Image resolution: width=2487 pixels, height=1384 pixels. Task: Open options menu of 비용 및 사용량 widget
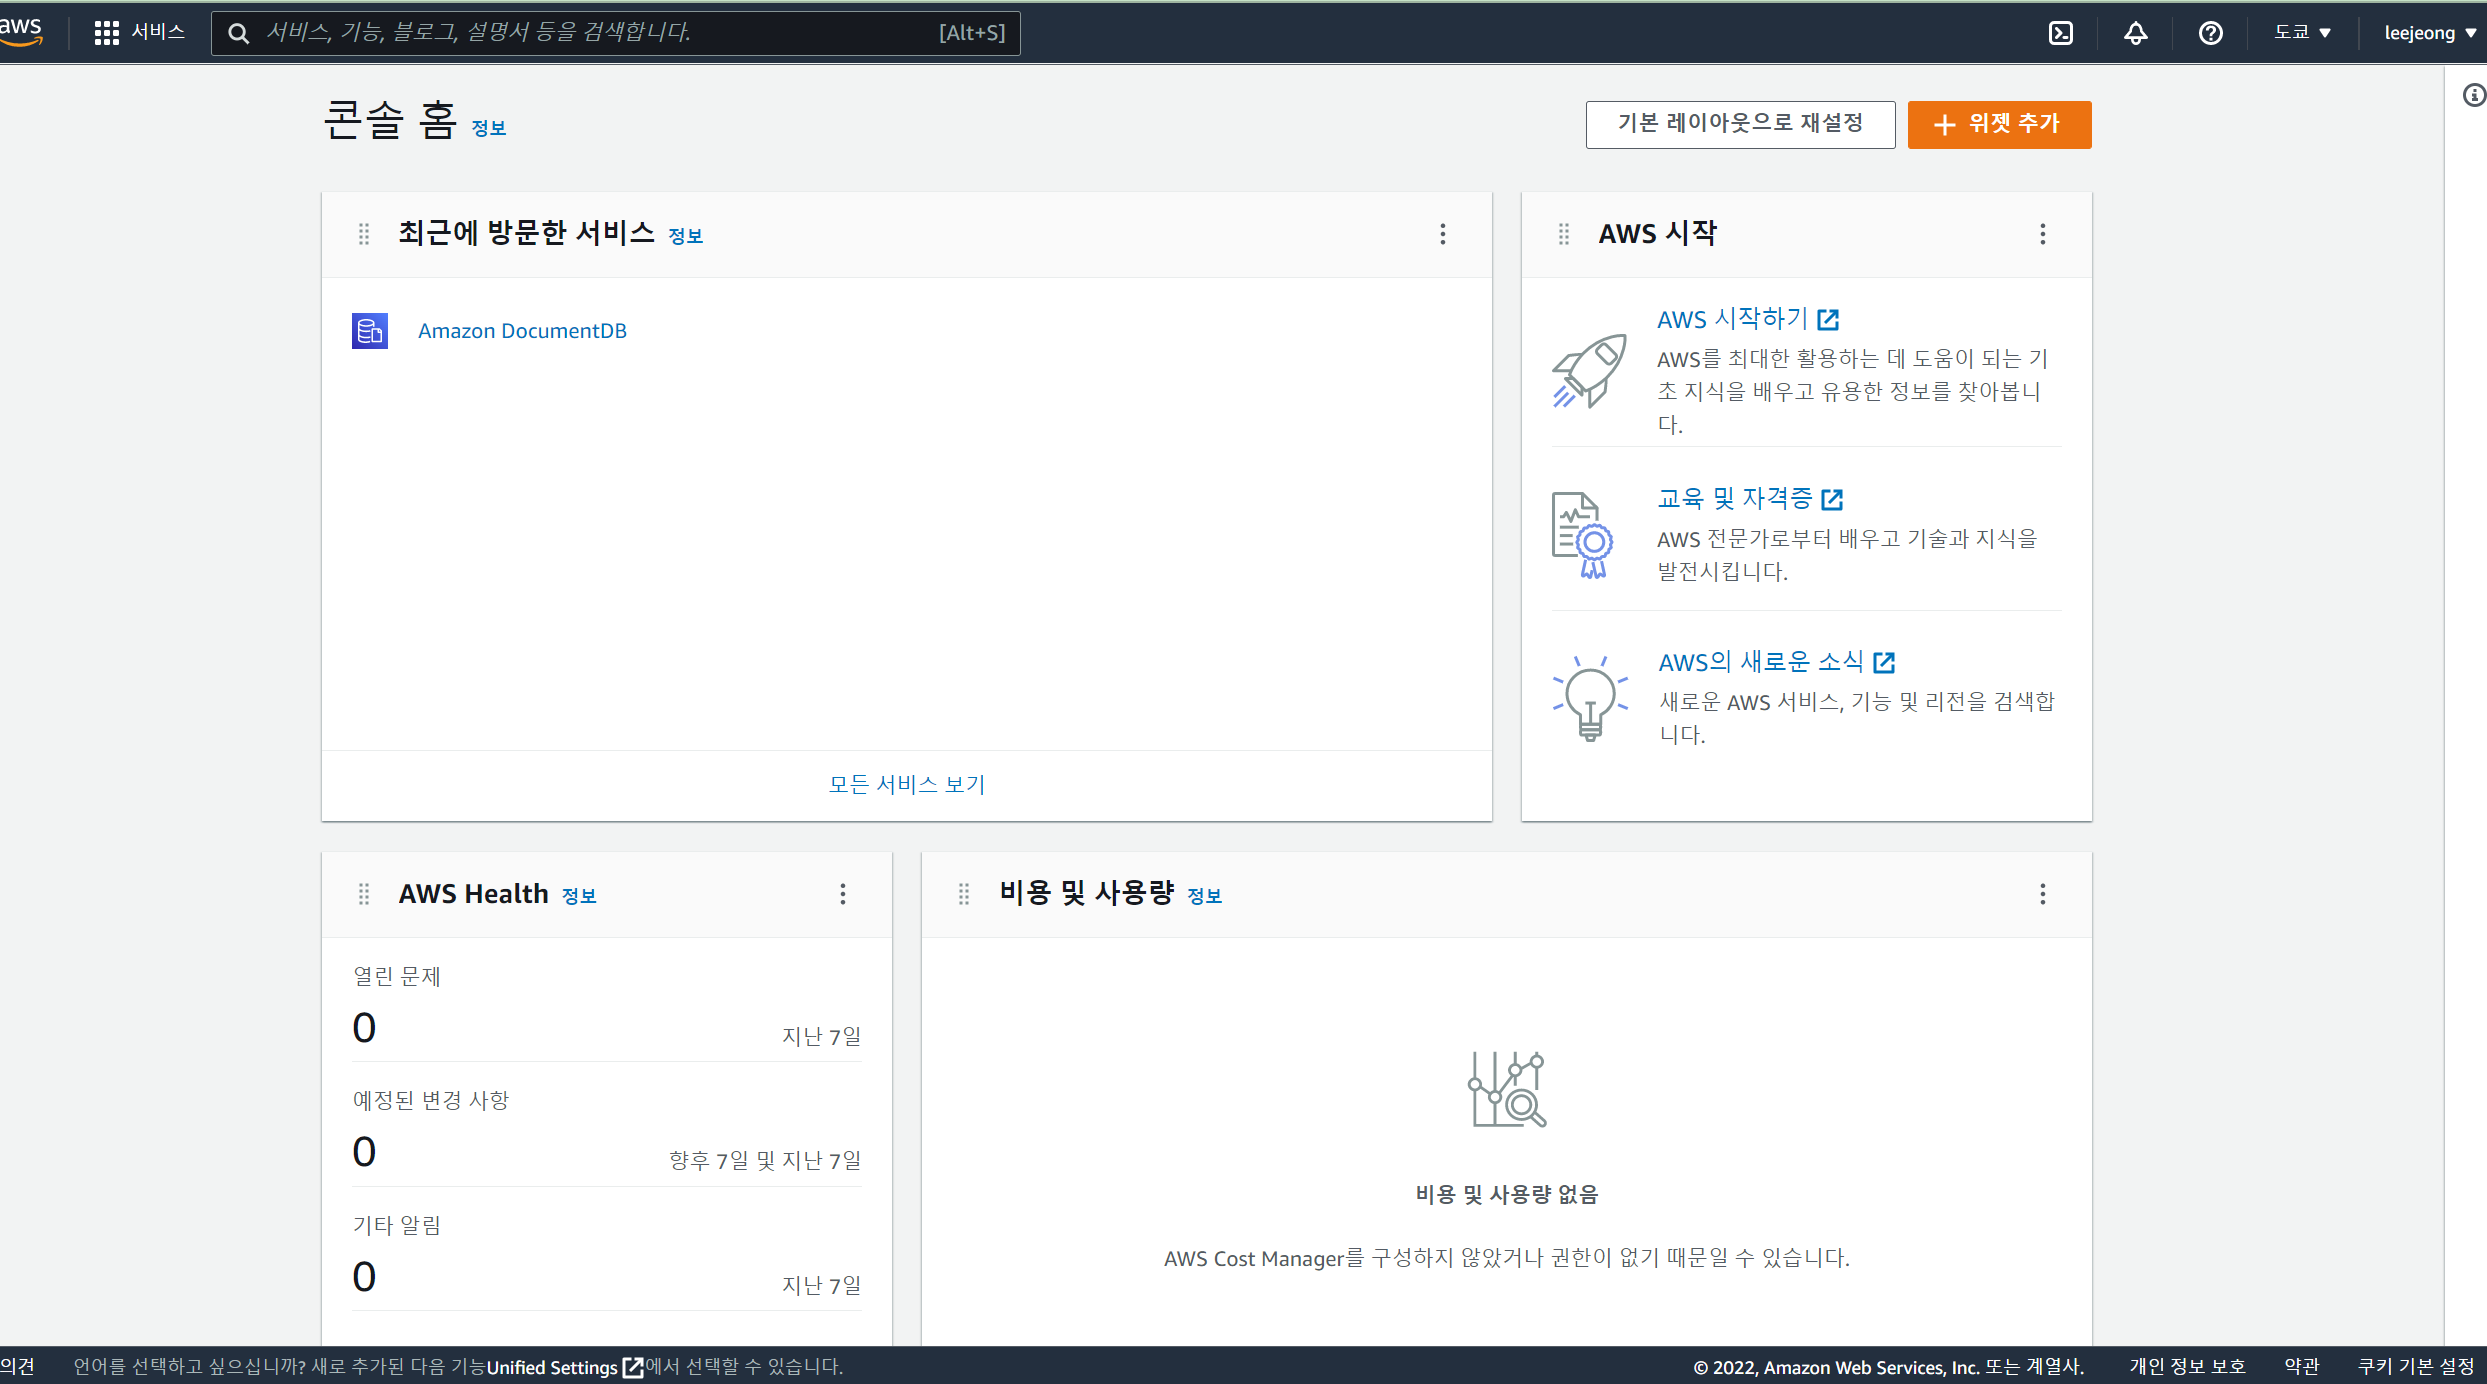point(2043,894)
